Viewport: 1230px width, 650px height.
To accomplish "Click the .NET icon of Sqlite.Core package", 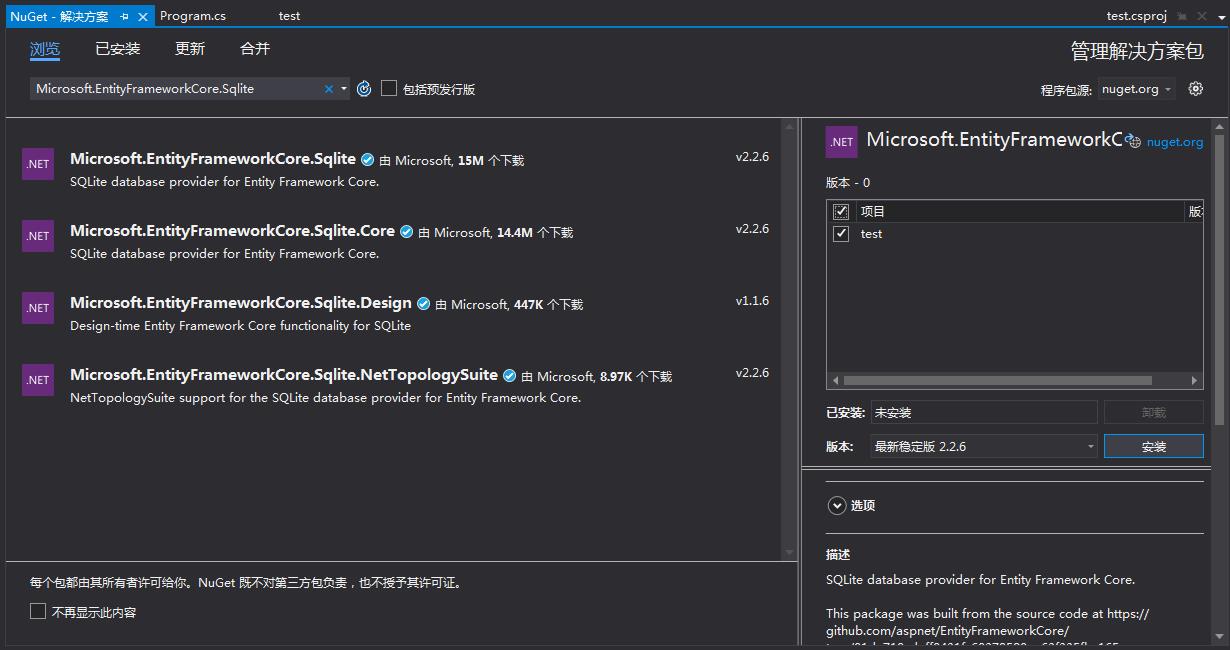I will (x=38, y=236).
